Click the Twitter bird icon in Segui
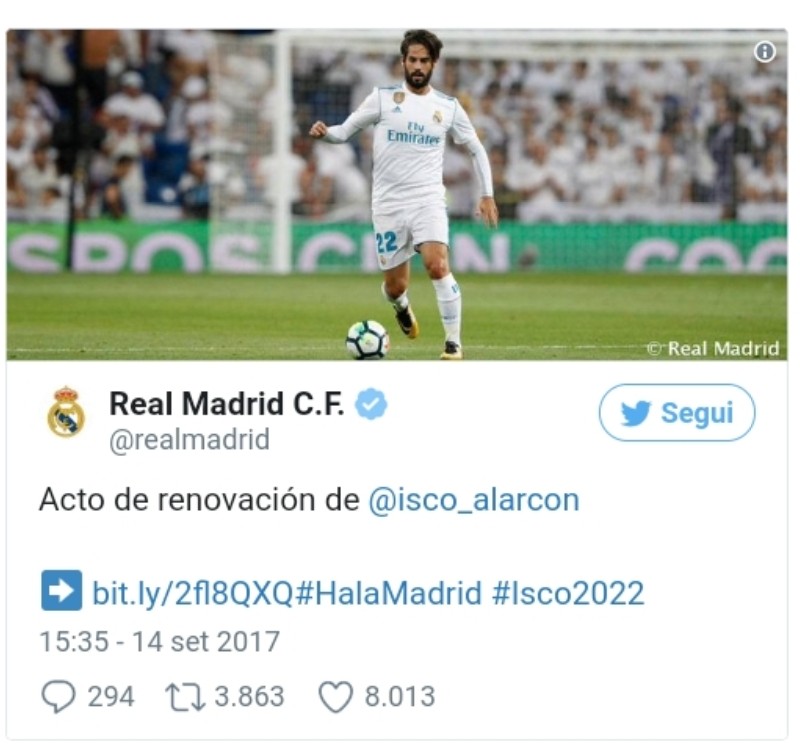 pyautogui.click(x=636, y=413)
